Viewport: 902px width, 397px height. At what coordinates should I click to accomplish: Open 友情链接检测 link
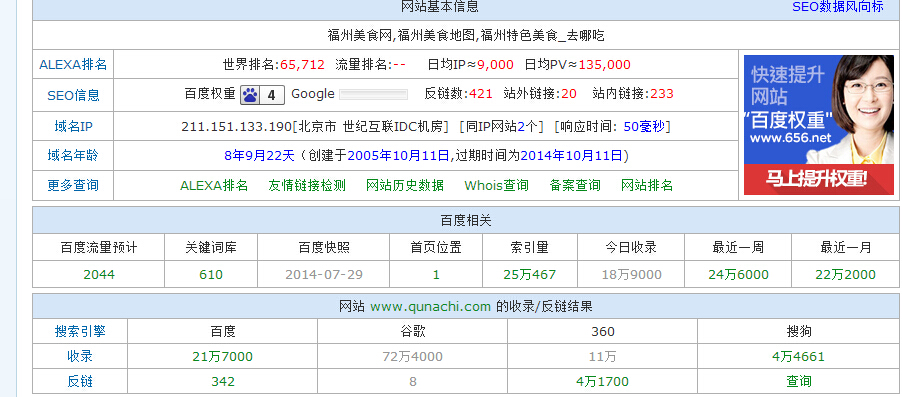point(307,185)
